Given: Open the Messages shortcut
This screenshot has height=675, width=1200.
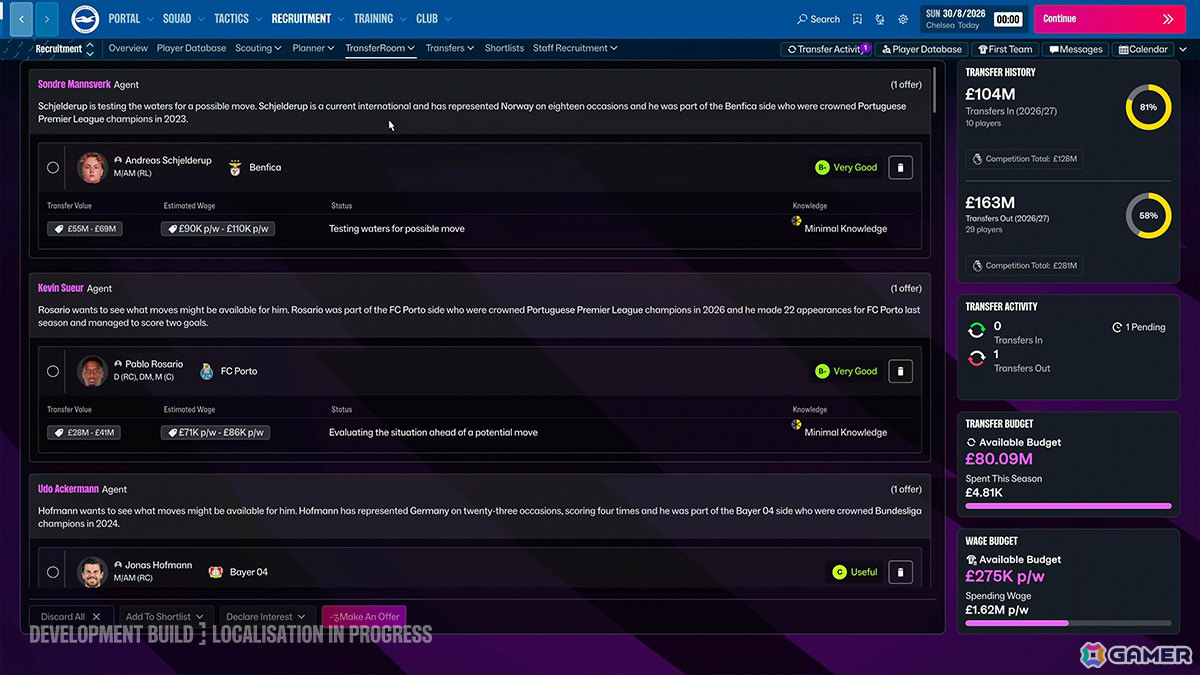Looking at the screenshot, I should pyautogui.click(x=1076, y=49).
